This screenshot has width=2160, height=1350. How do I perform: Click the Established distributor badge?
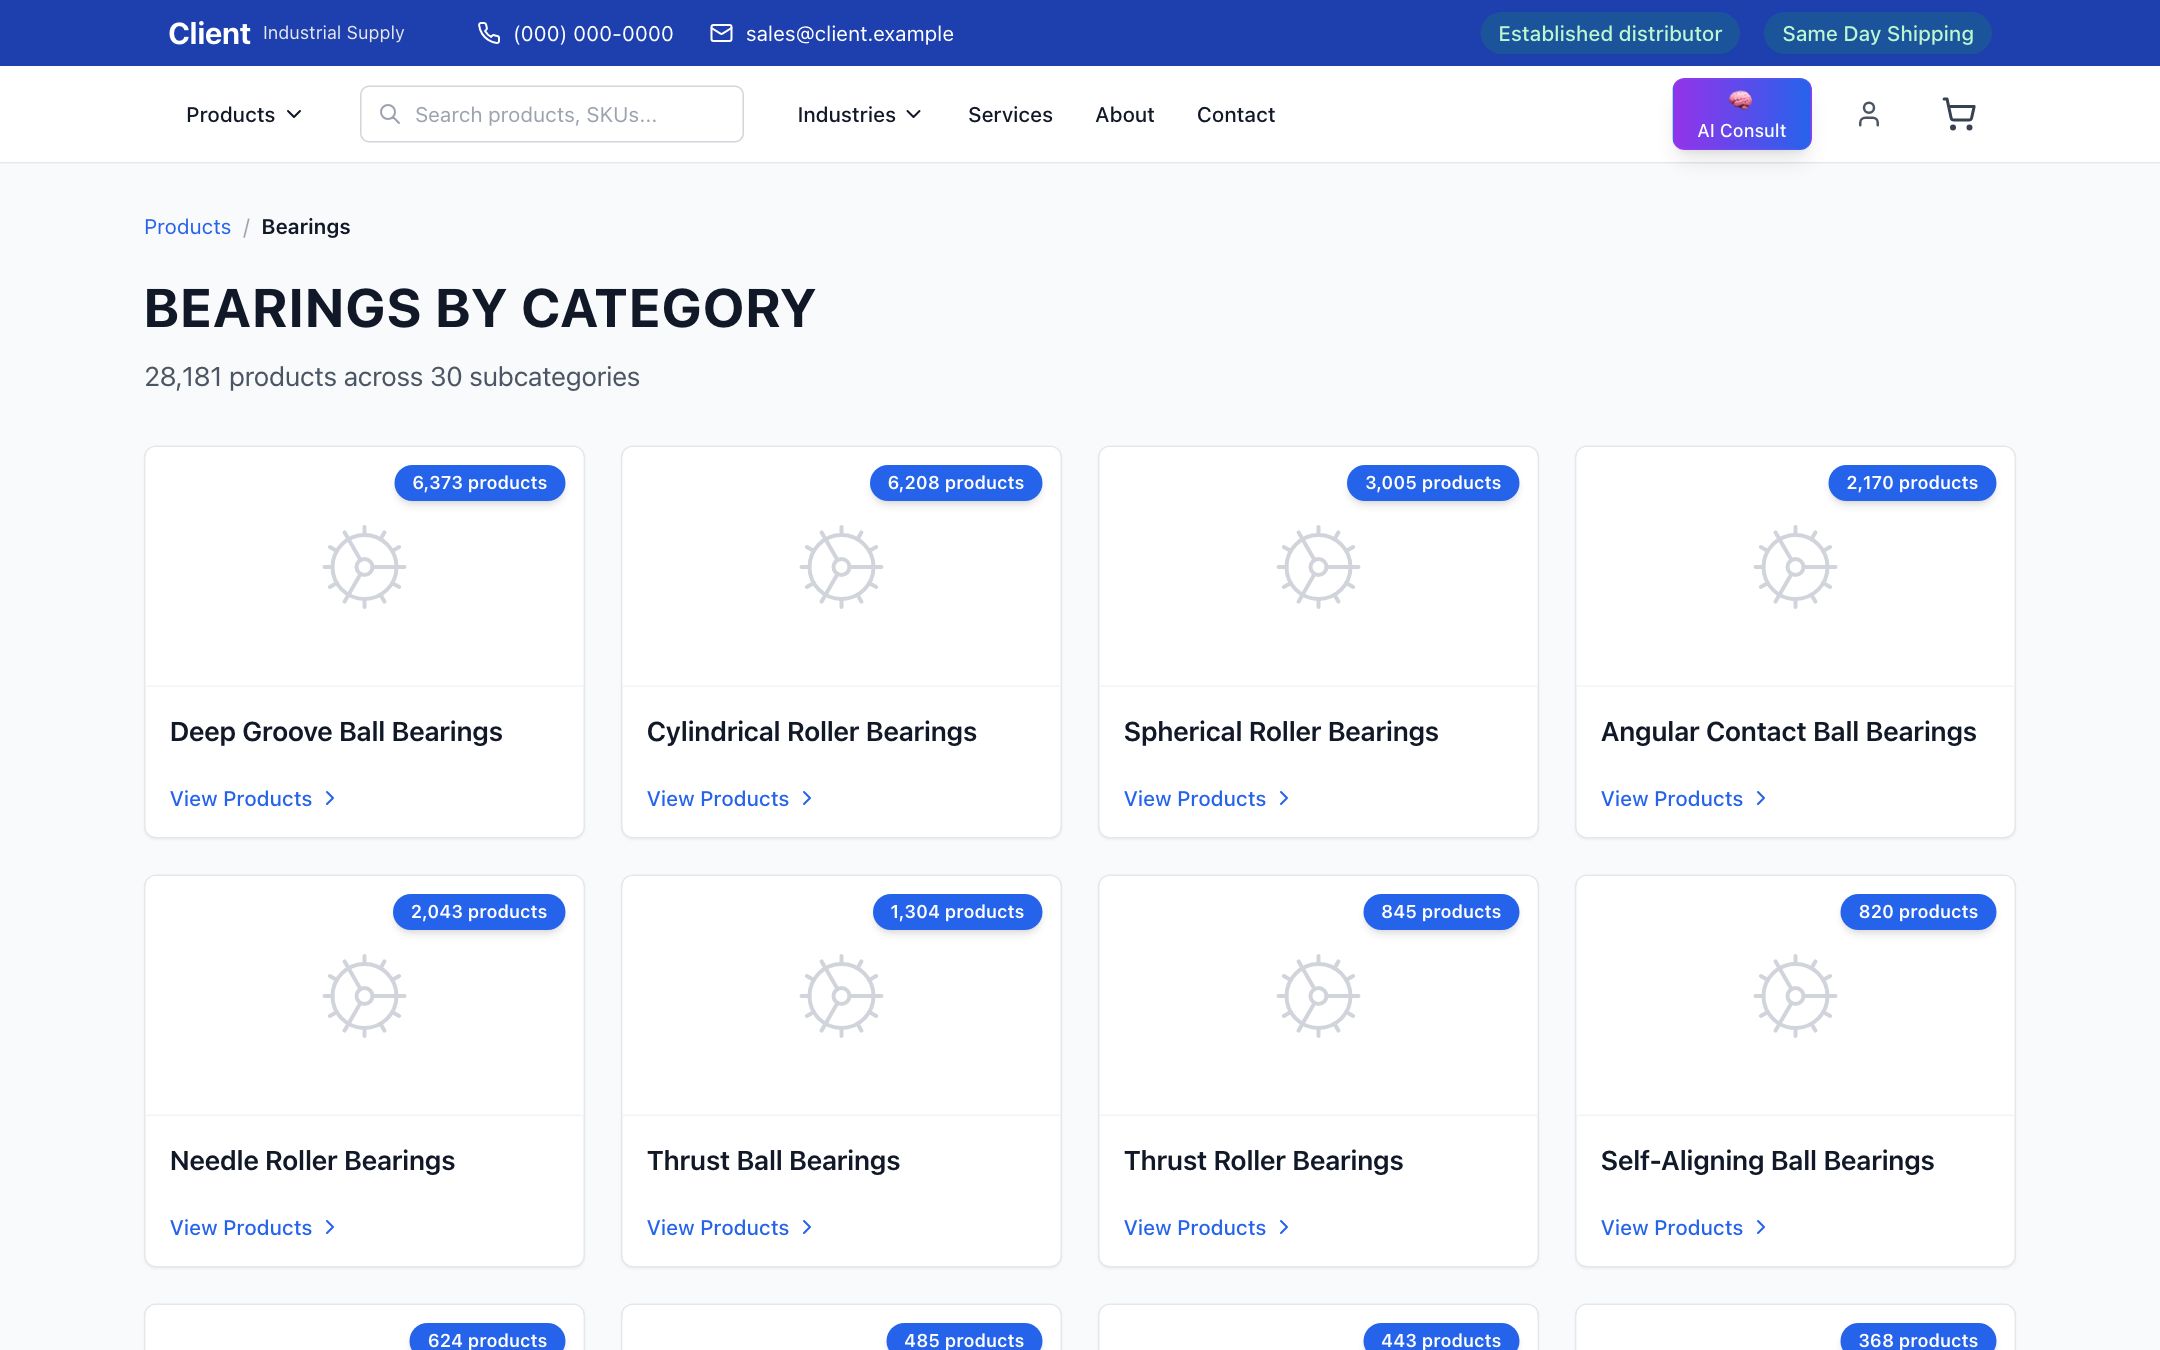click(x=1609, y=33)
